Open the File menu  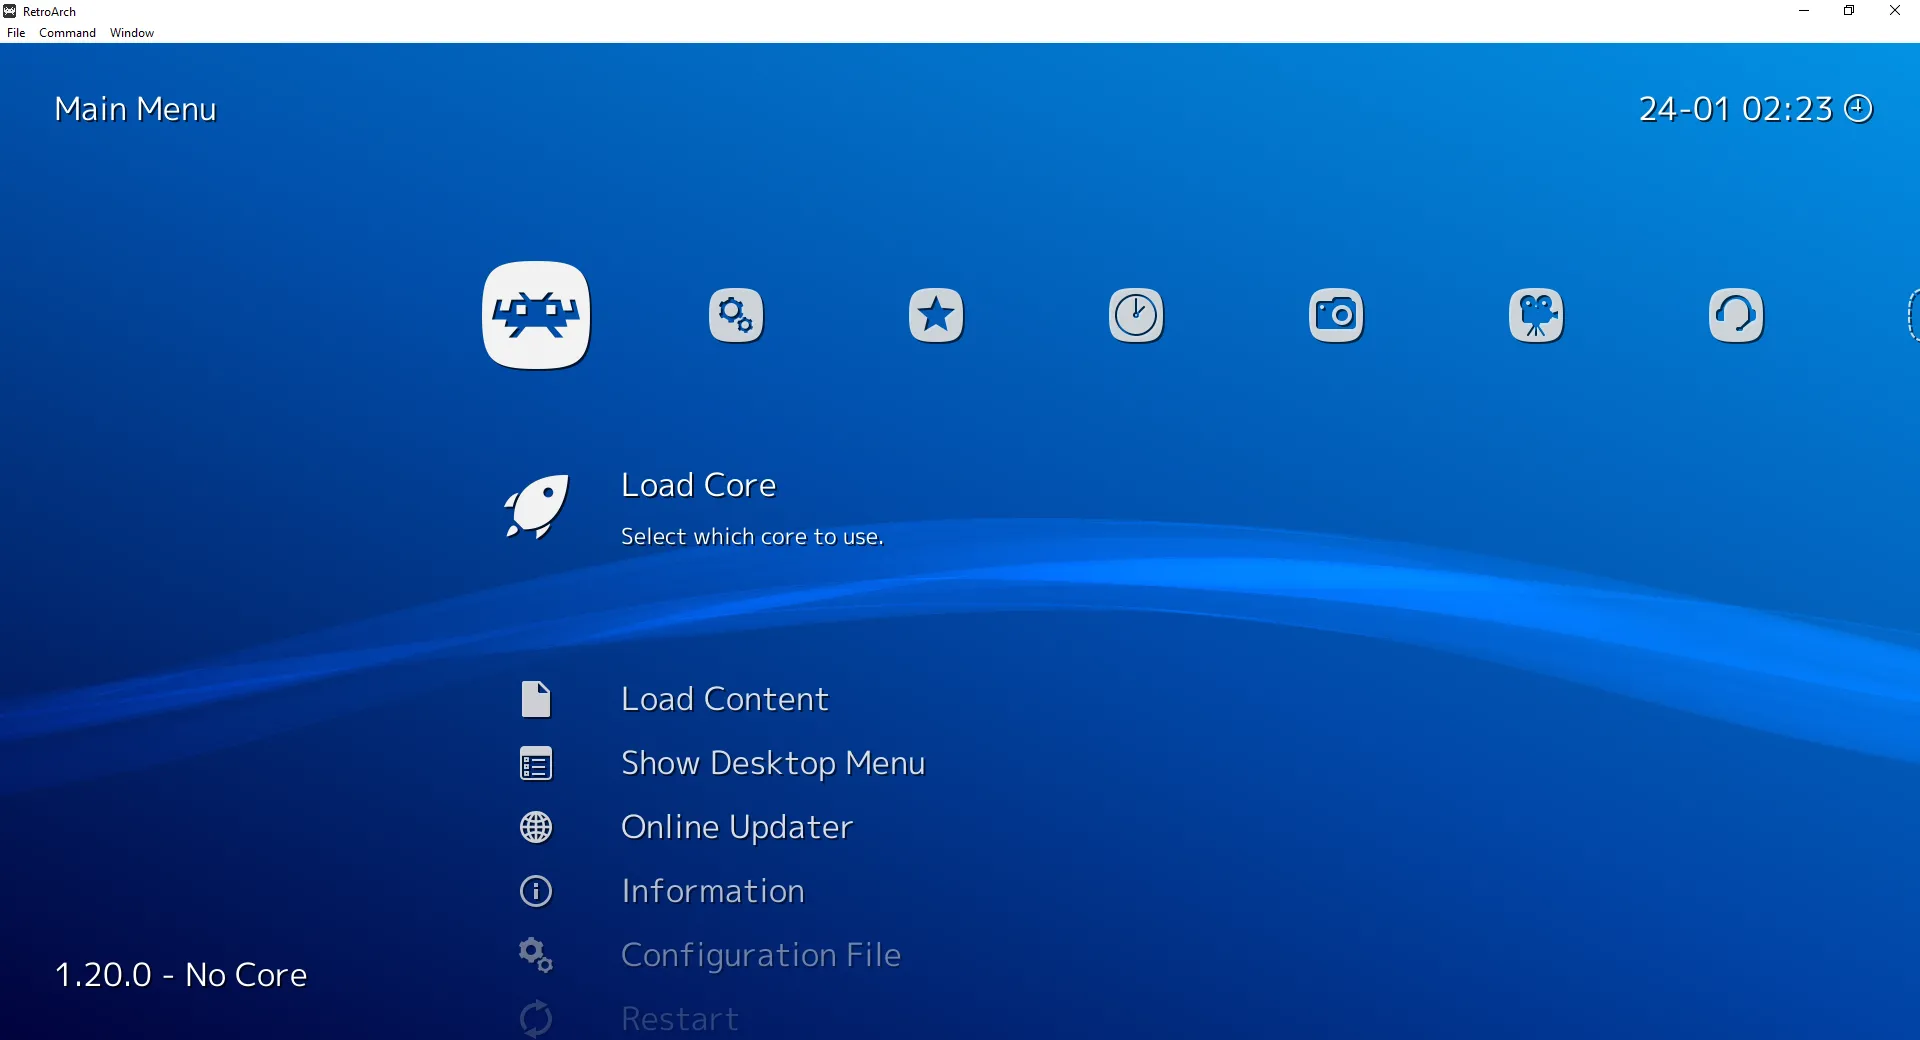[15, 32]
